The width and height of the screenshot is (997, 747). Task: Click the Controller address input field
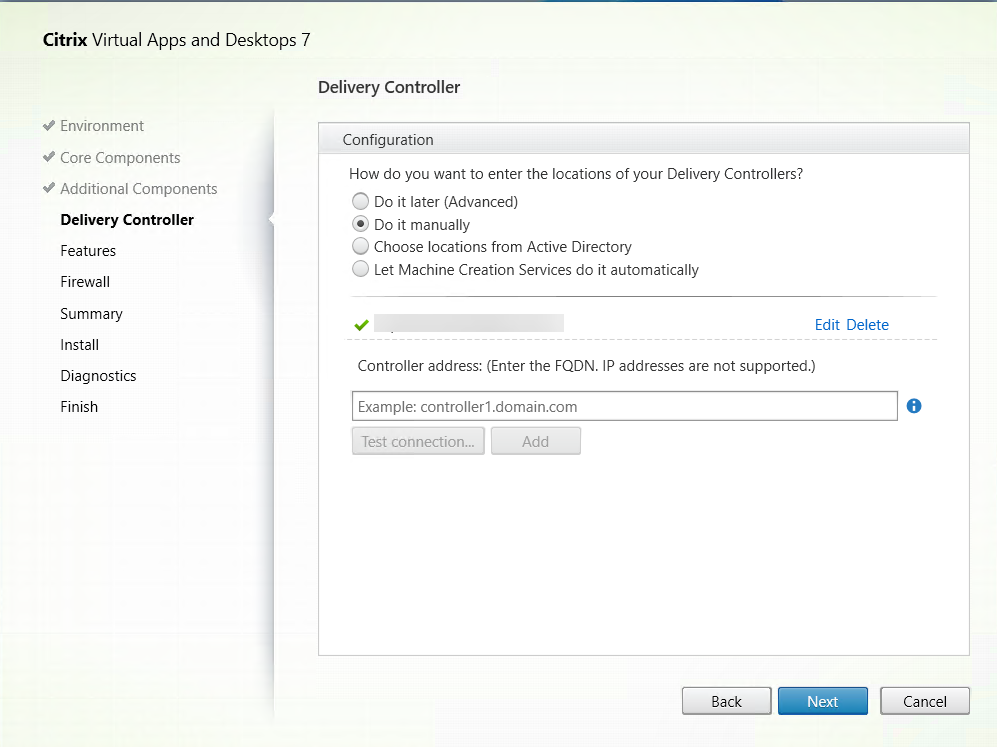[624, 406]
